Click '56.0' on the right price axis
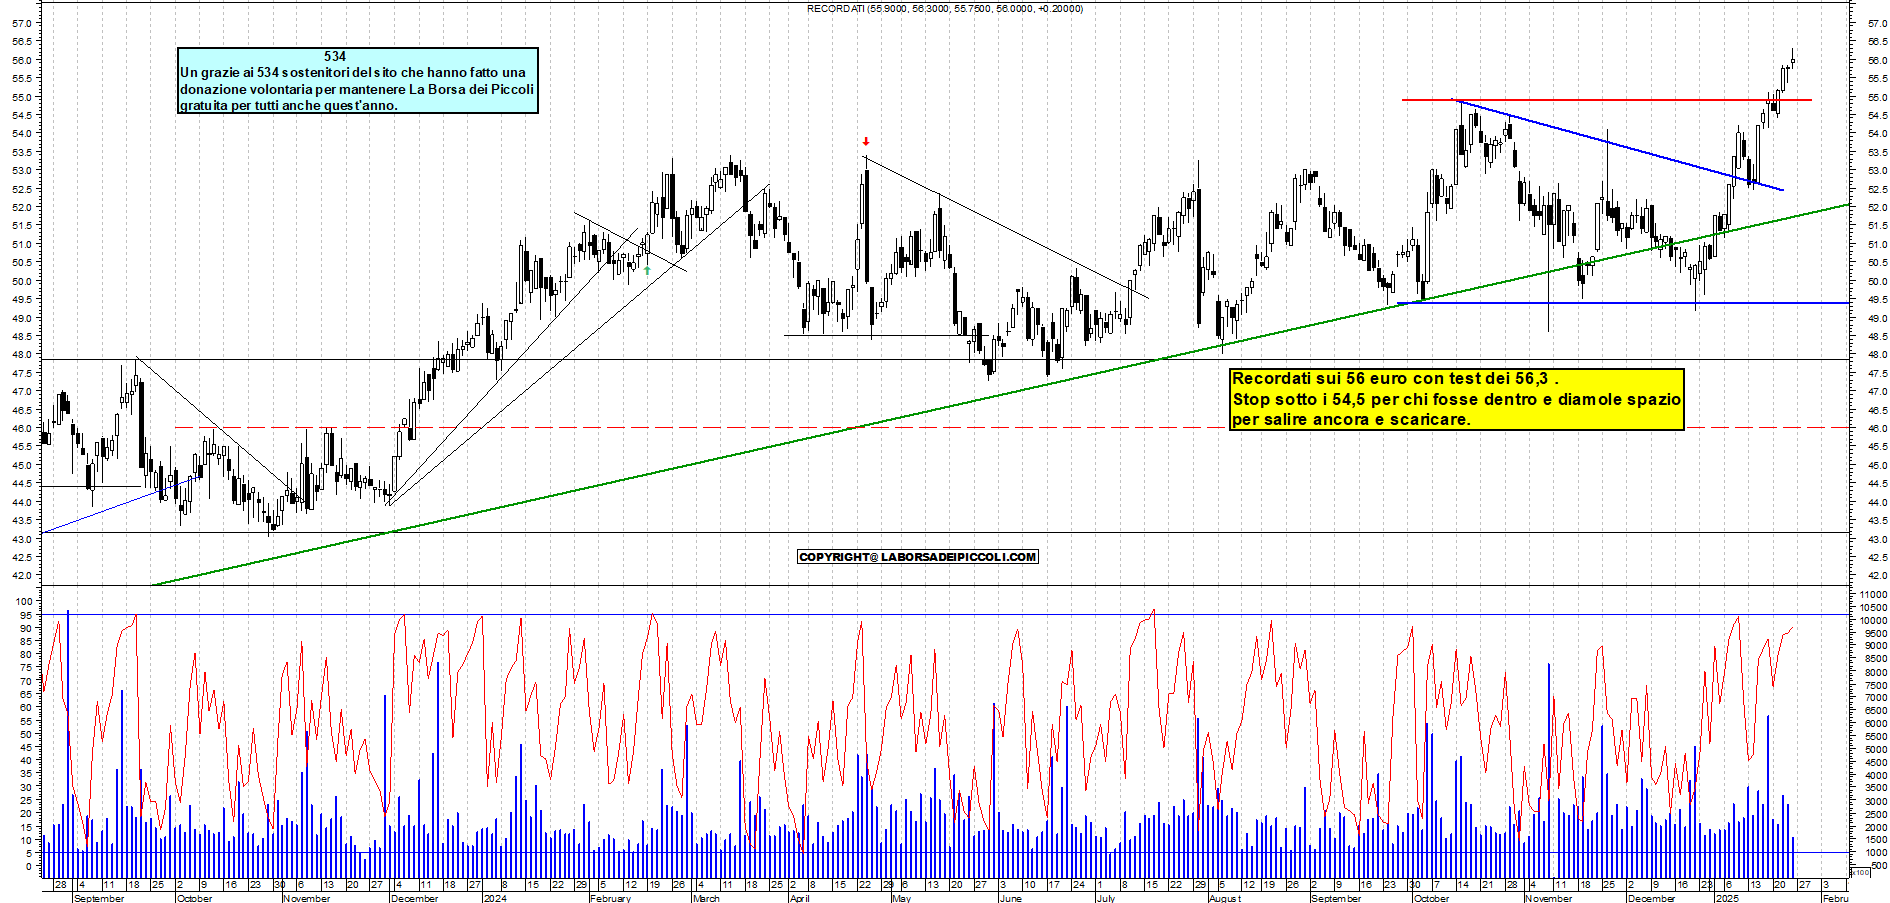Screen dimensions: 1890x903 point(1876,60)
